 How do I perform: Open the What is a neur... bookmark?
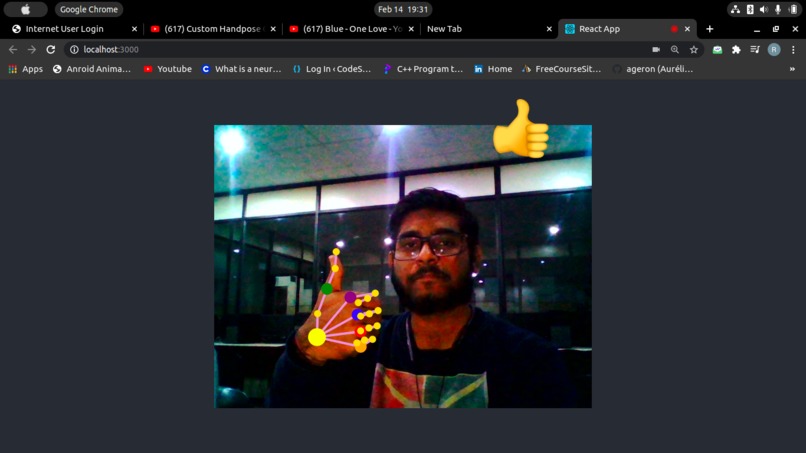point(242,69)
